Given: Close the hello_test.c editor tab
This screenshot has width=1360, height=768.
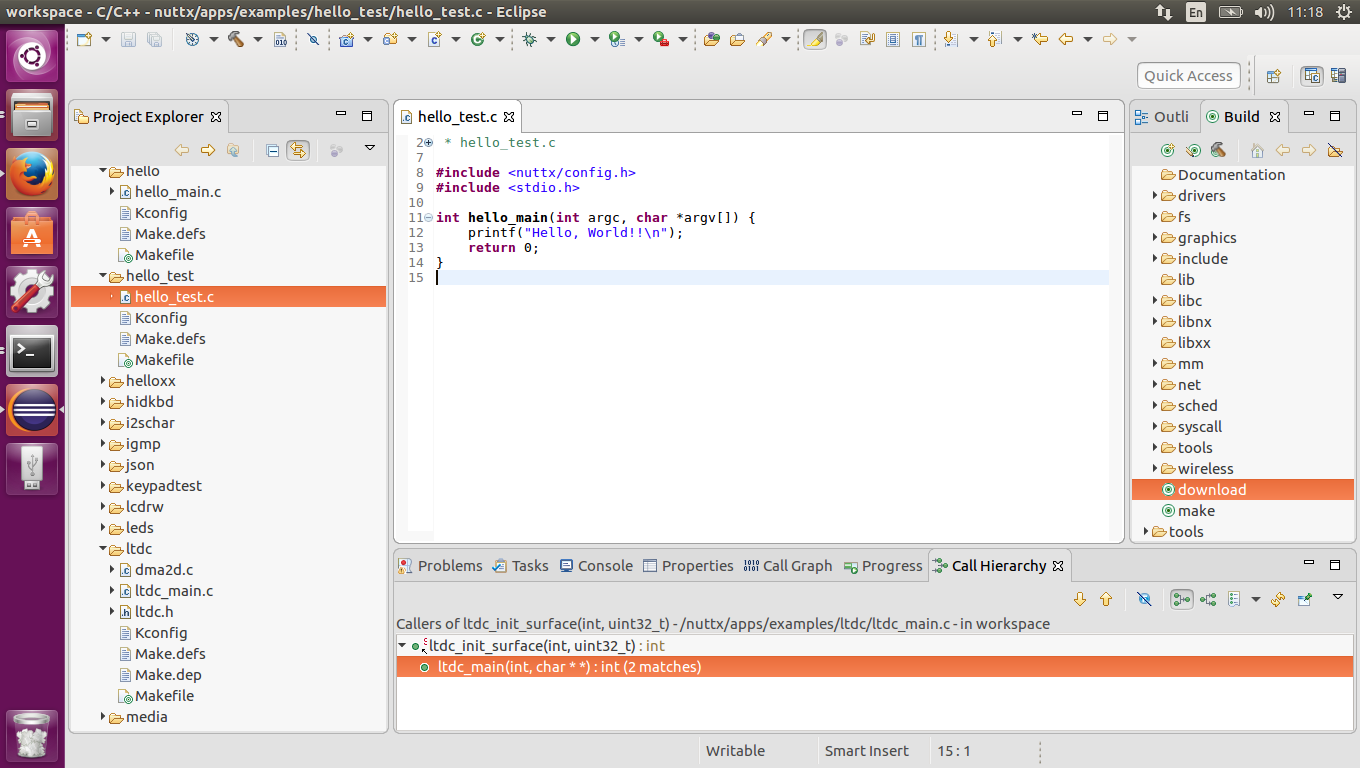Looking at the screenshot, I should pos(508,118).
